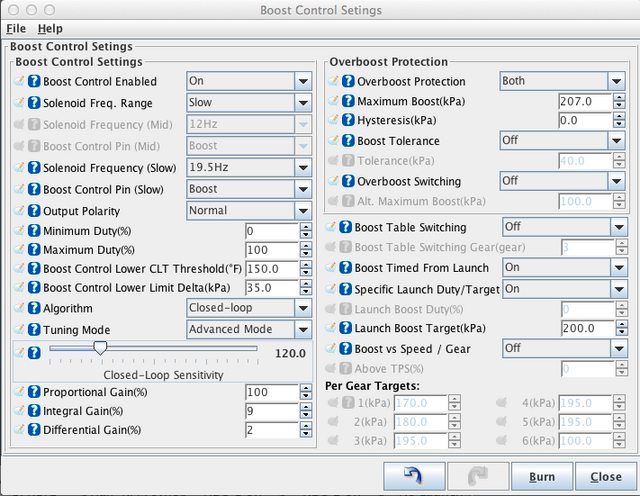
Task: Open help for Boost Table Switching
Action: point(345,227)
